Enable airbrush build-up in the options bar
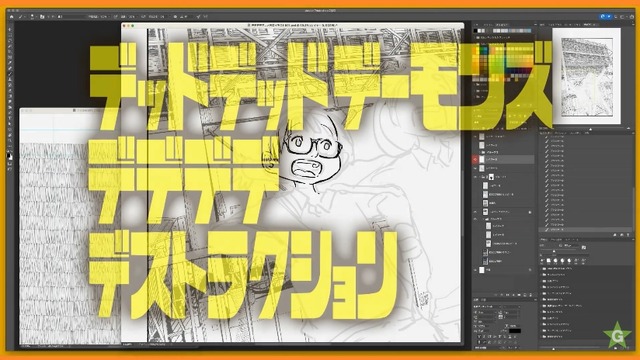640x360 pixels. coord(143,17)
